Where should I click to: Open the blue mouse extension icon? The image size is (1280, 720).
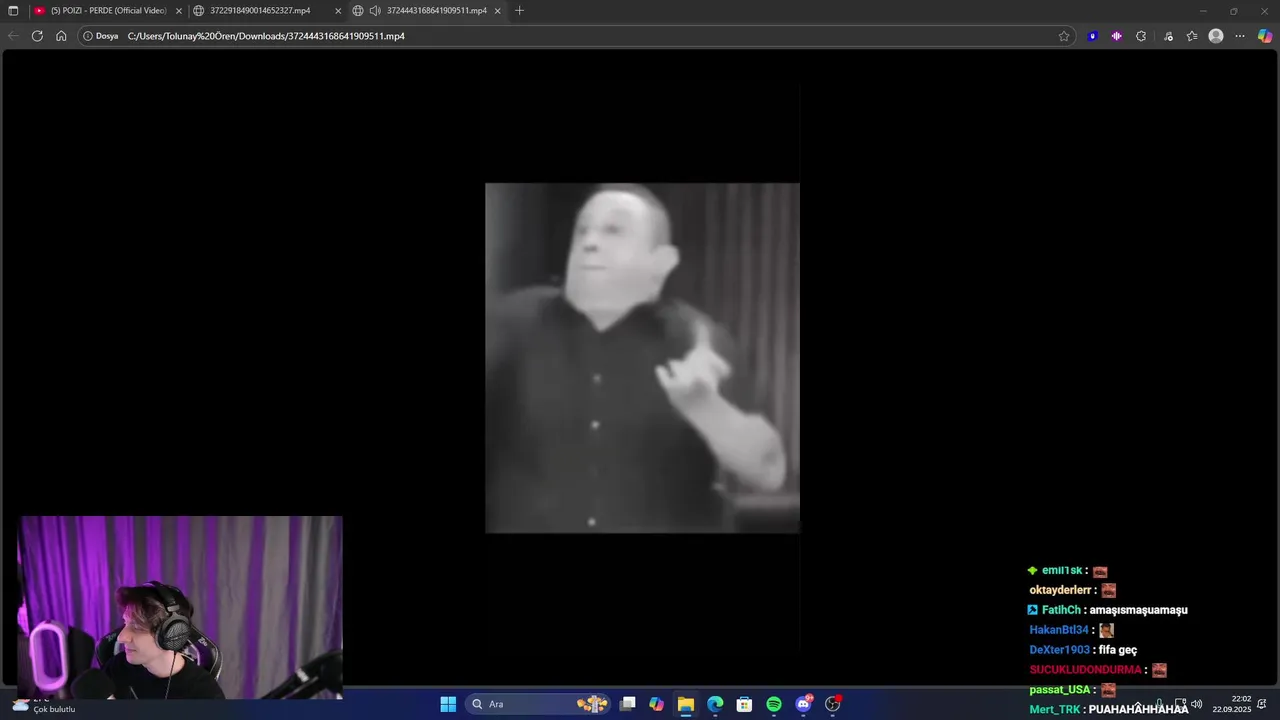[x=1093, y=36]
